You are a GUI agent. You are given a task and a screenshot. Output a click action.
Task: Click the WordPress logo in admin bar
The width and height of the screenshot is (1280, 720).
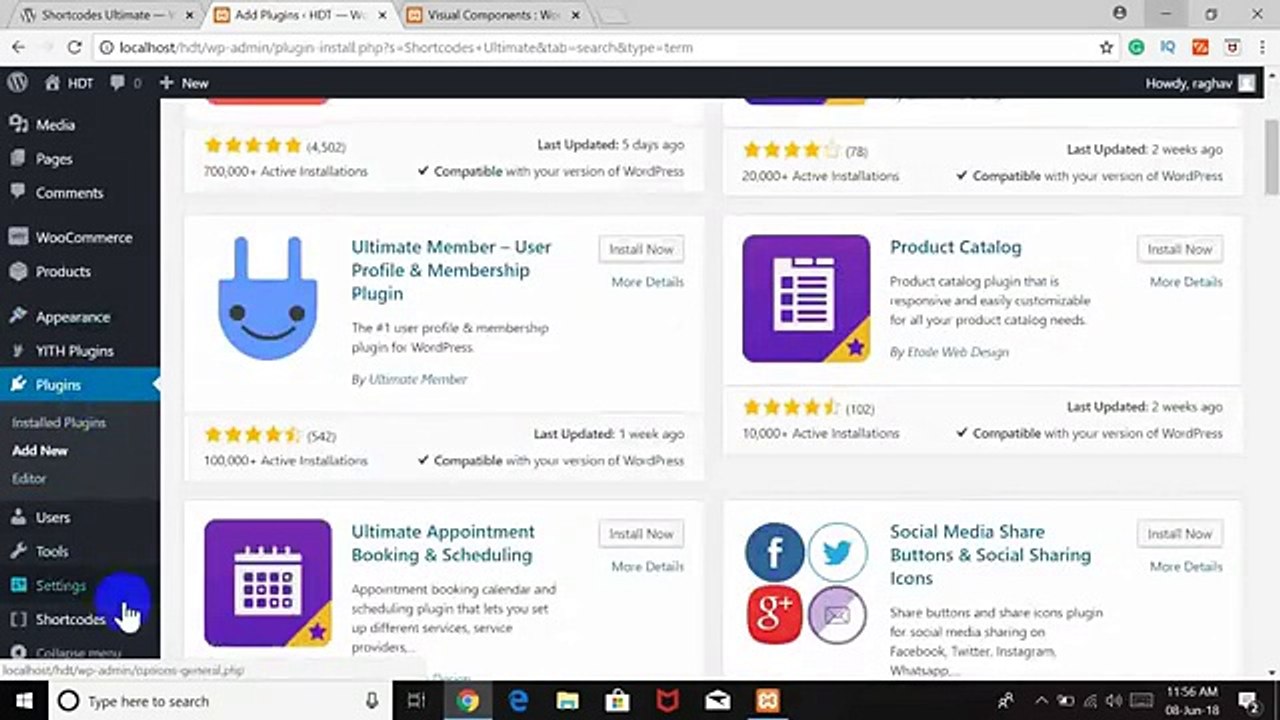click(17, 83)
